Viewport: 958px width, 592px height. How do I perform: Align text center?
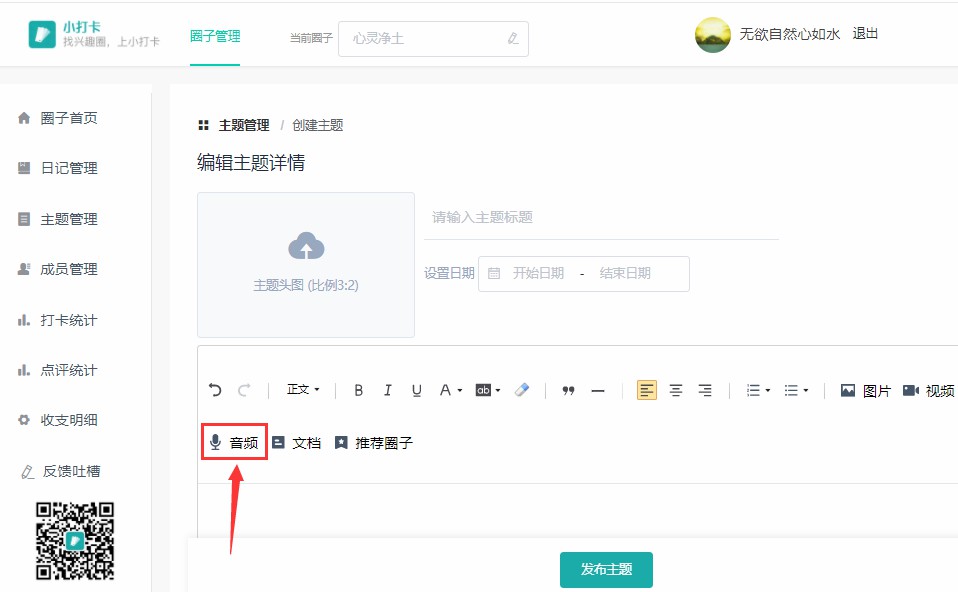pos(676,390)
